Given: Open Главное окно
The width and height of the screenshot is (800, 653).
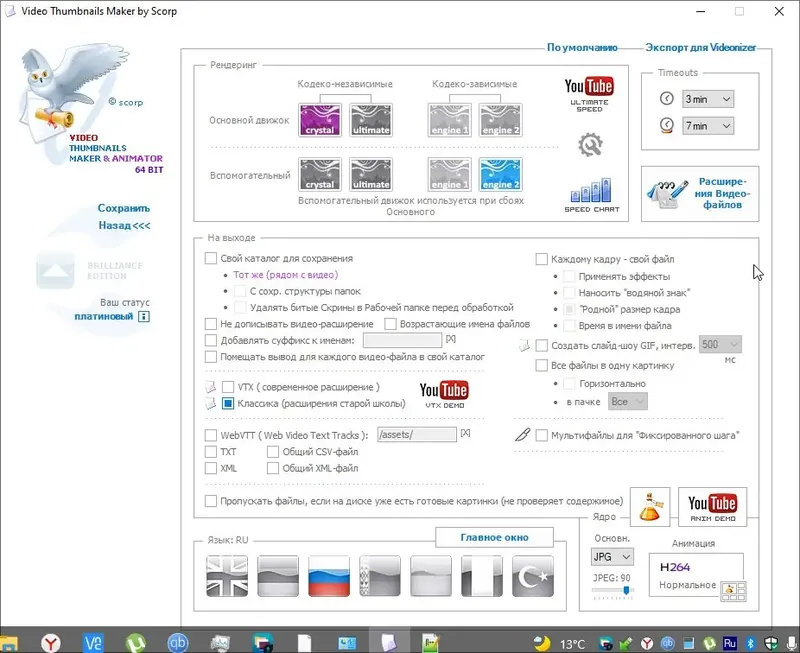Looking at the screenshot, I should pos(495,537).
